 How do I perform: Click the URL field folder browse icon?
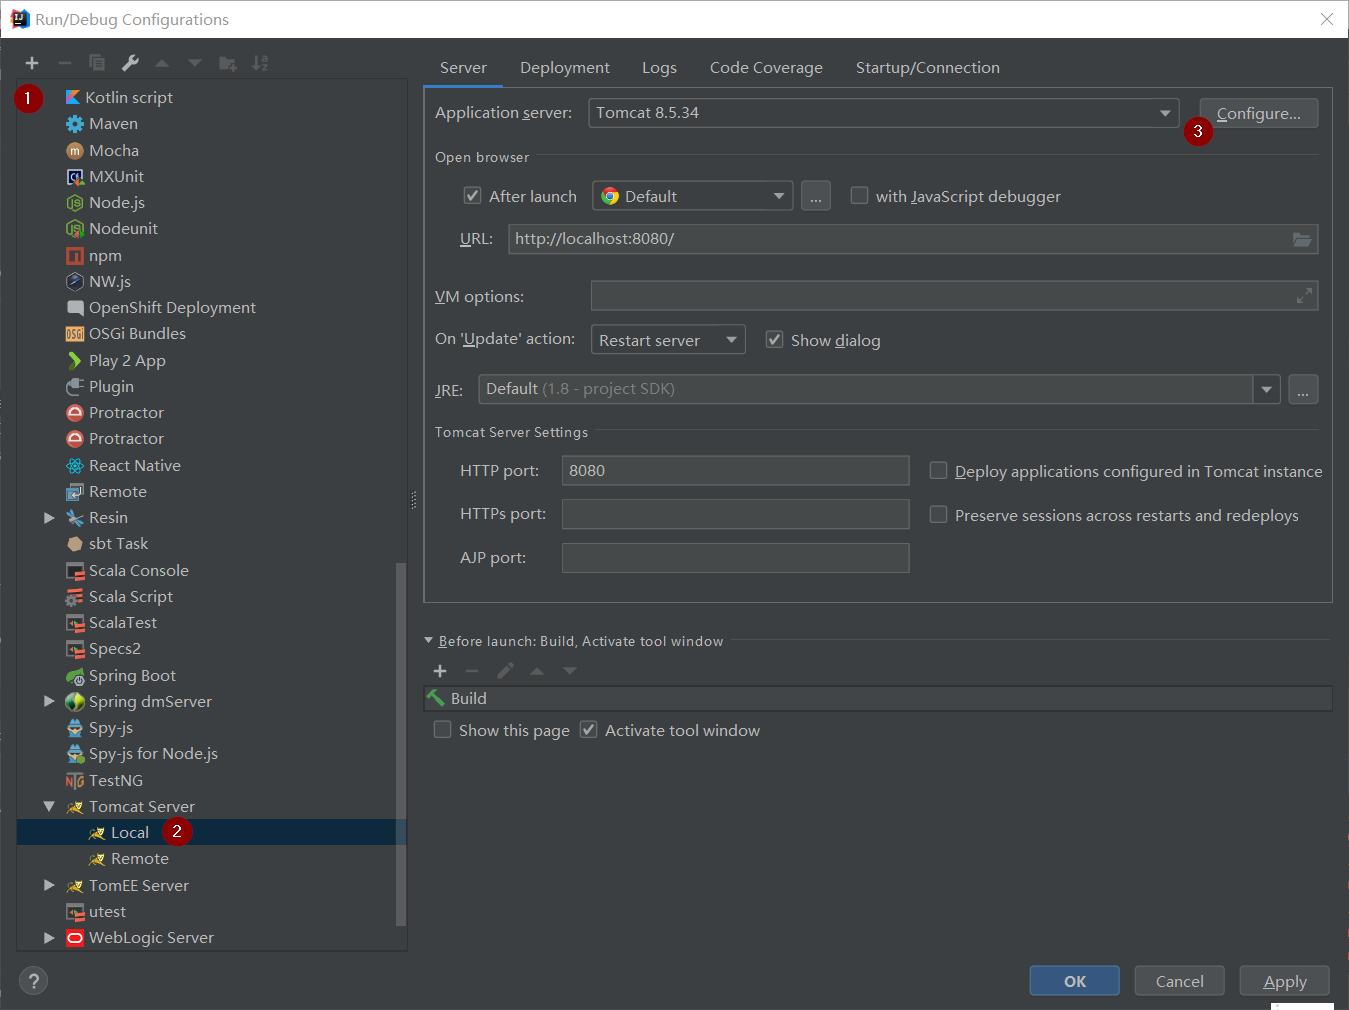click(x=1302, y=239)
